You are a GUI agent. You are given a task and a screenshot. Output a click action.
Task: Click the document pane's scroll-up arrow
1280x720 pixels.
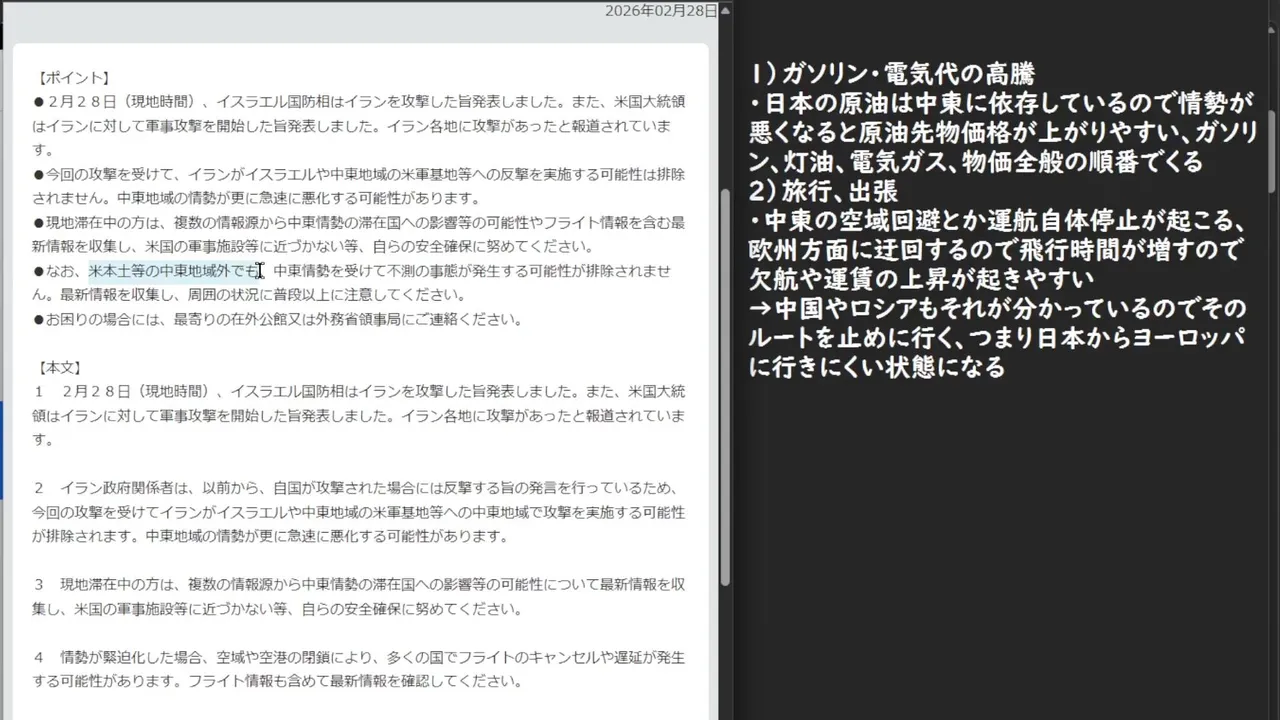coord(725,10)
